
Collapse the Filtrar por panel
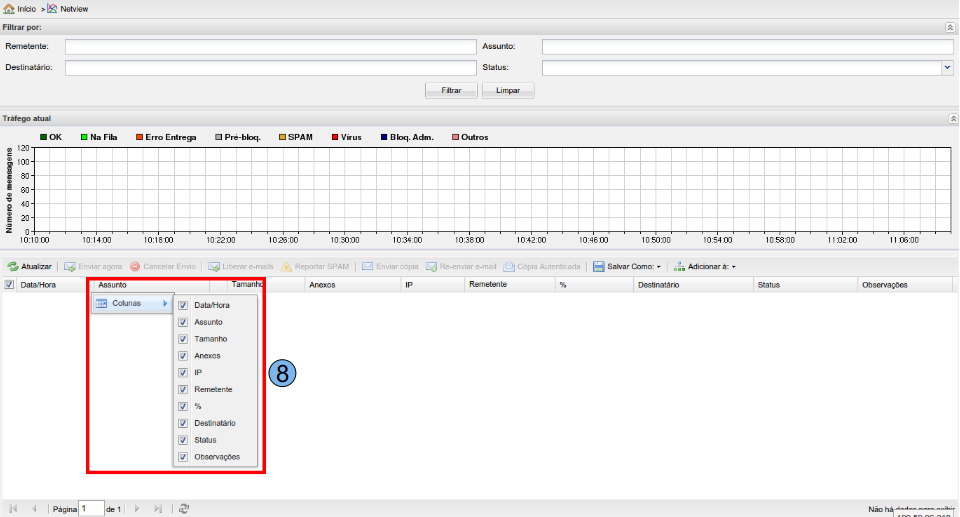point(950,28)
